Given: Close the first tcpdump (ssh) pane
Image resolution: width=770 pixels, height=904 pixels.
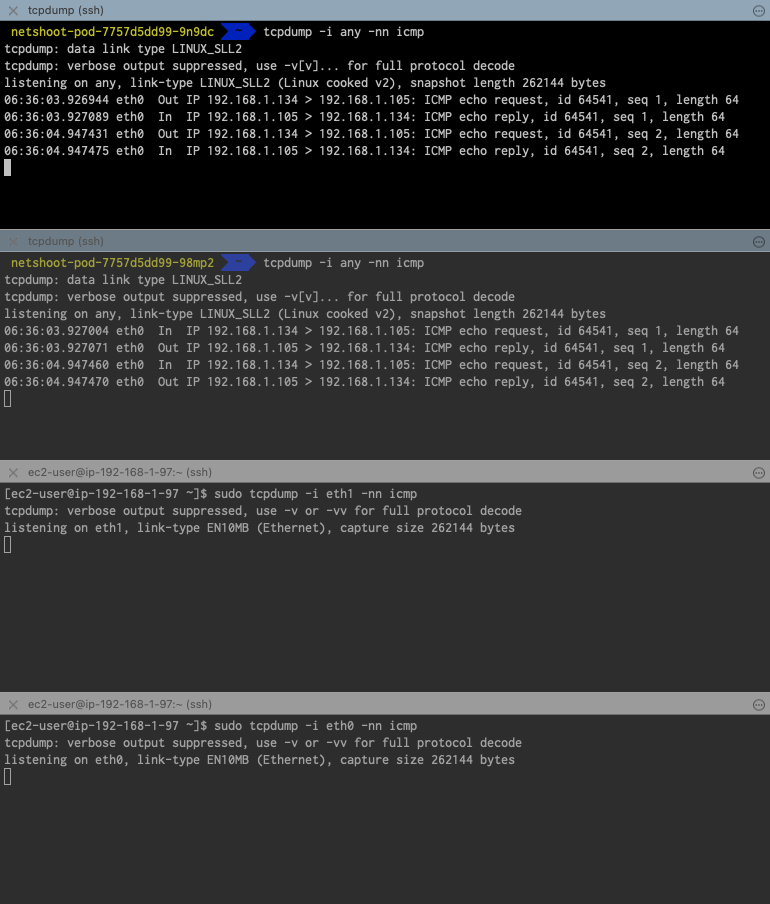Looking at the screenshot, I should pos(13,10).
